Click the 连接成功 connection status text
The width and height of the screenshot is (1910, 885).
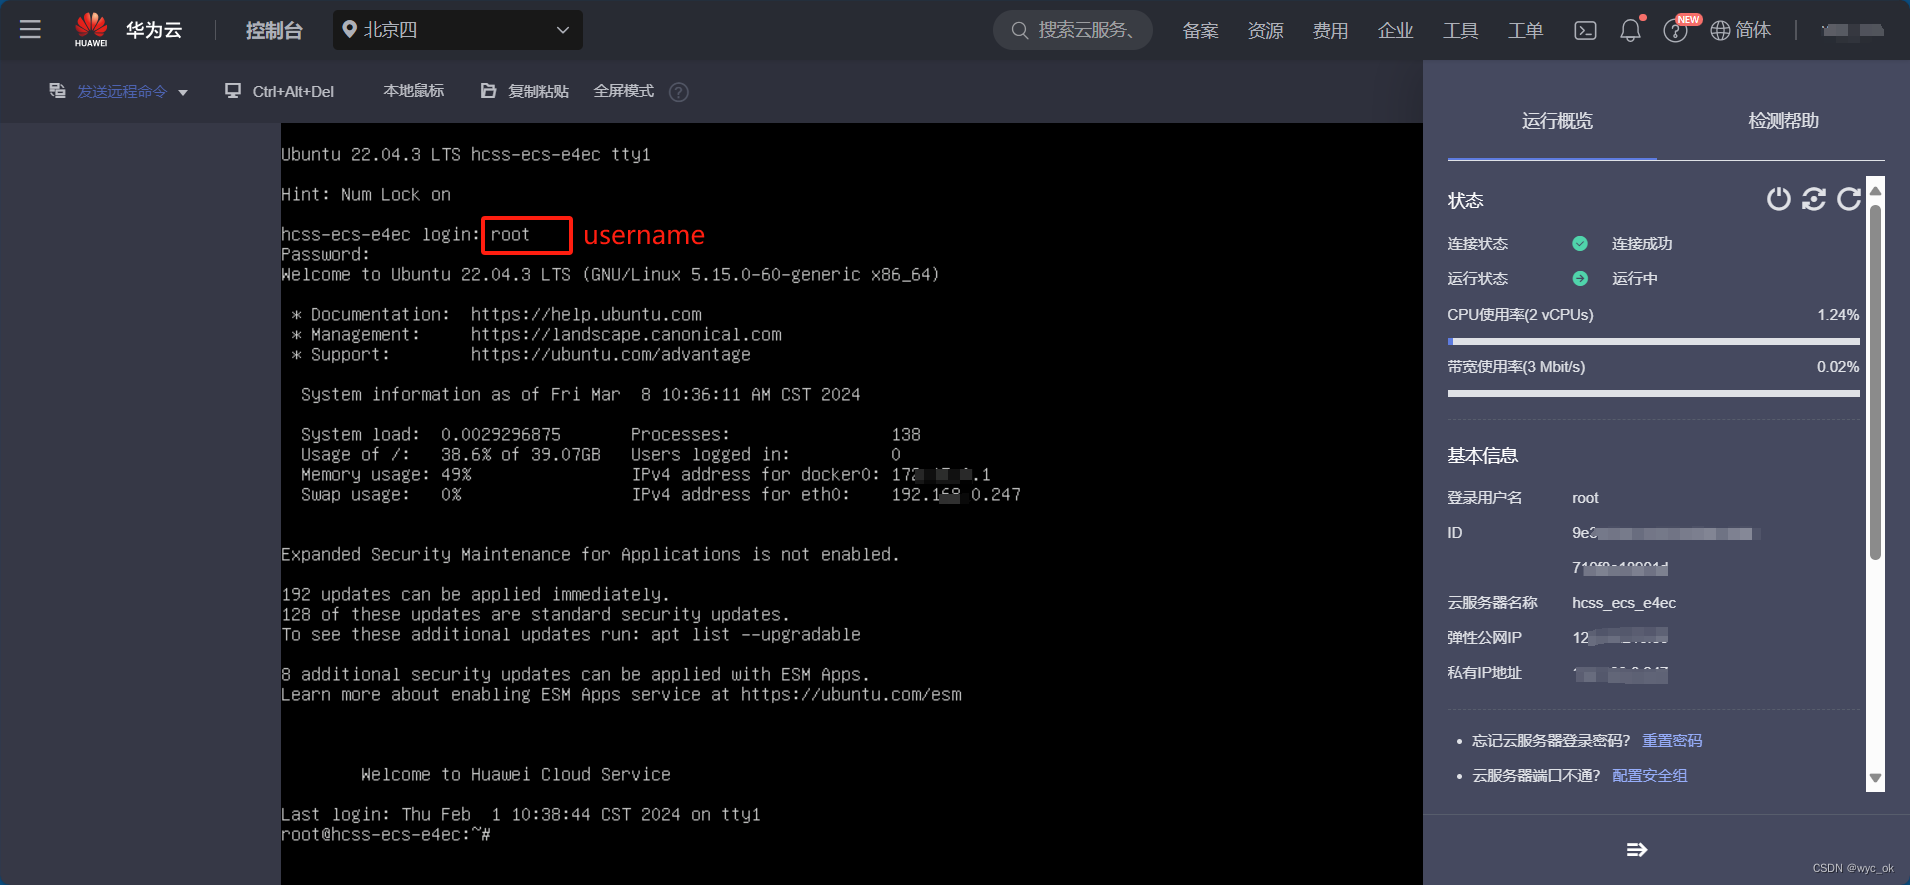(1642, 244)
